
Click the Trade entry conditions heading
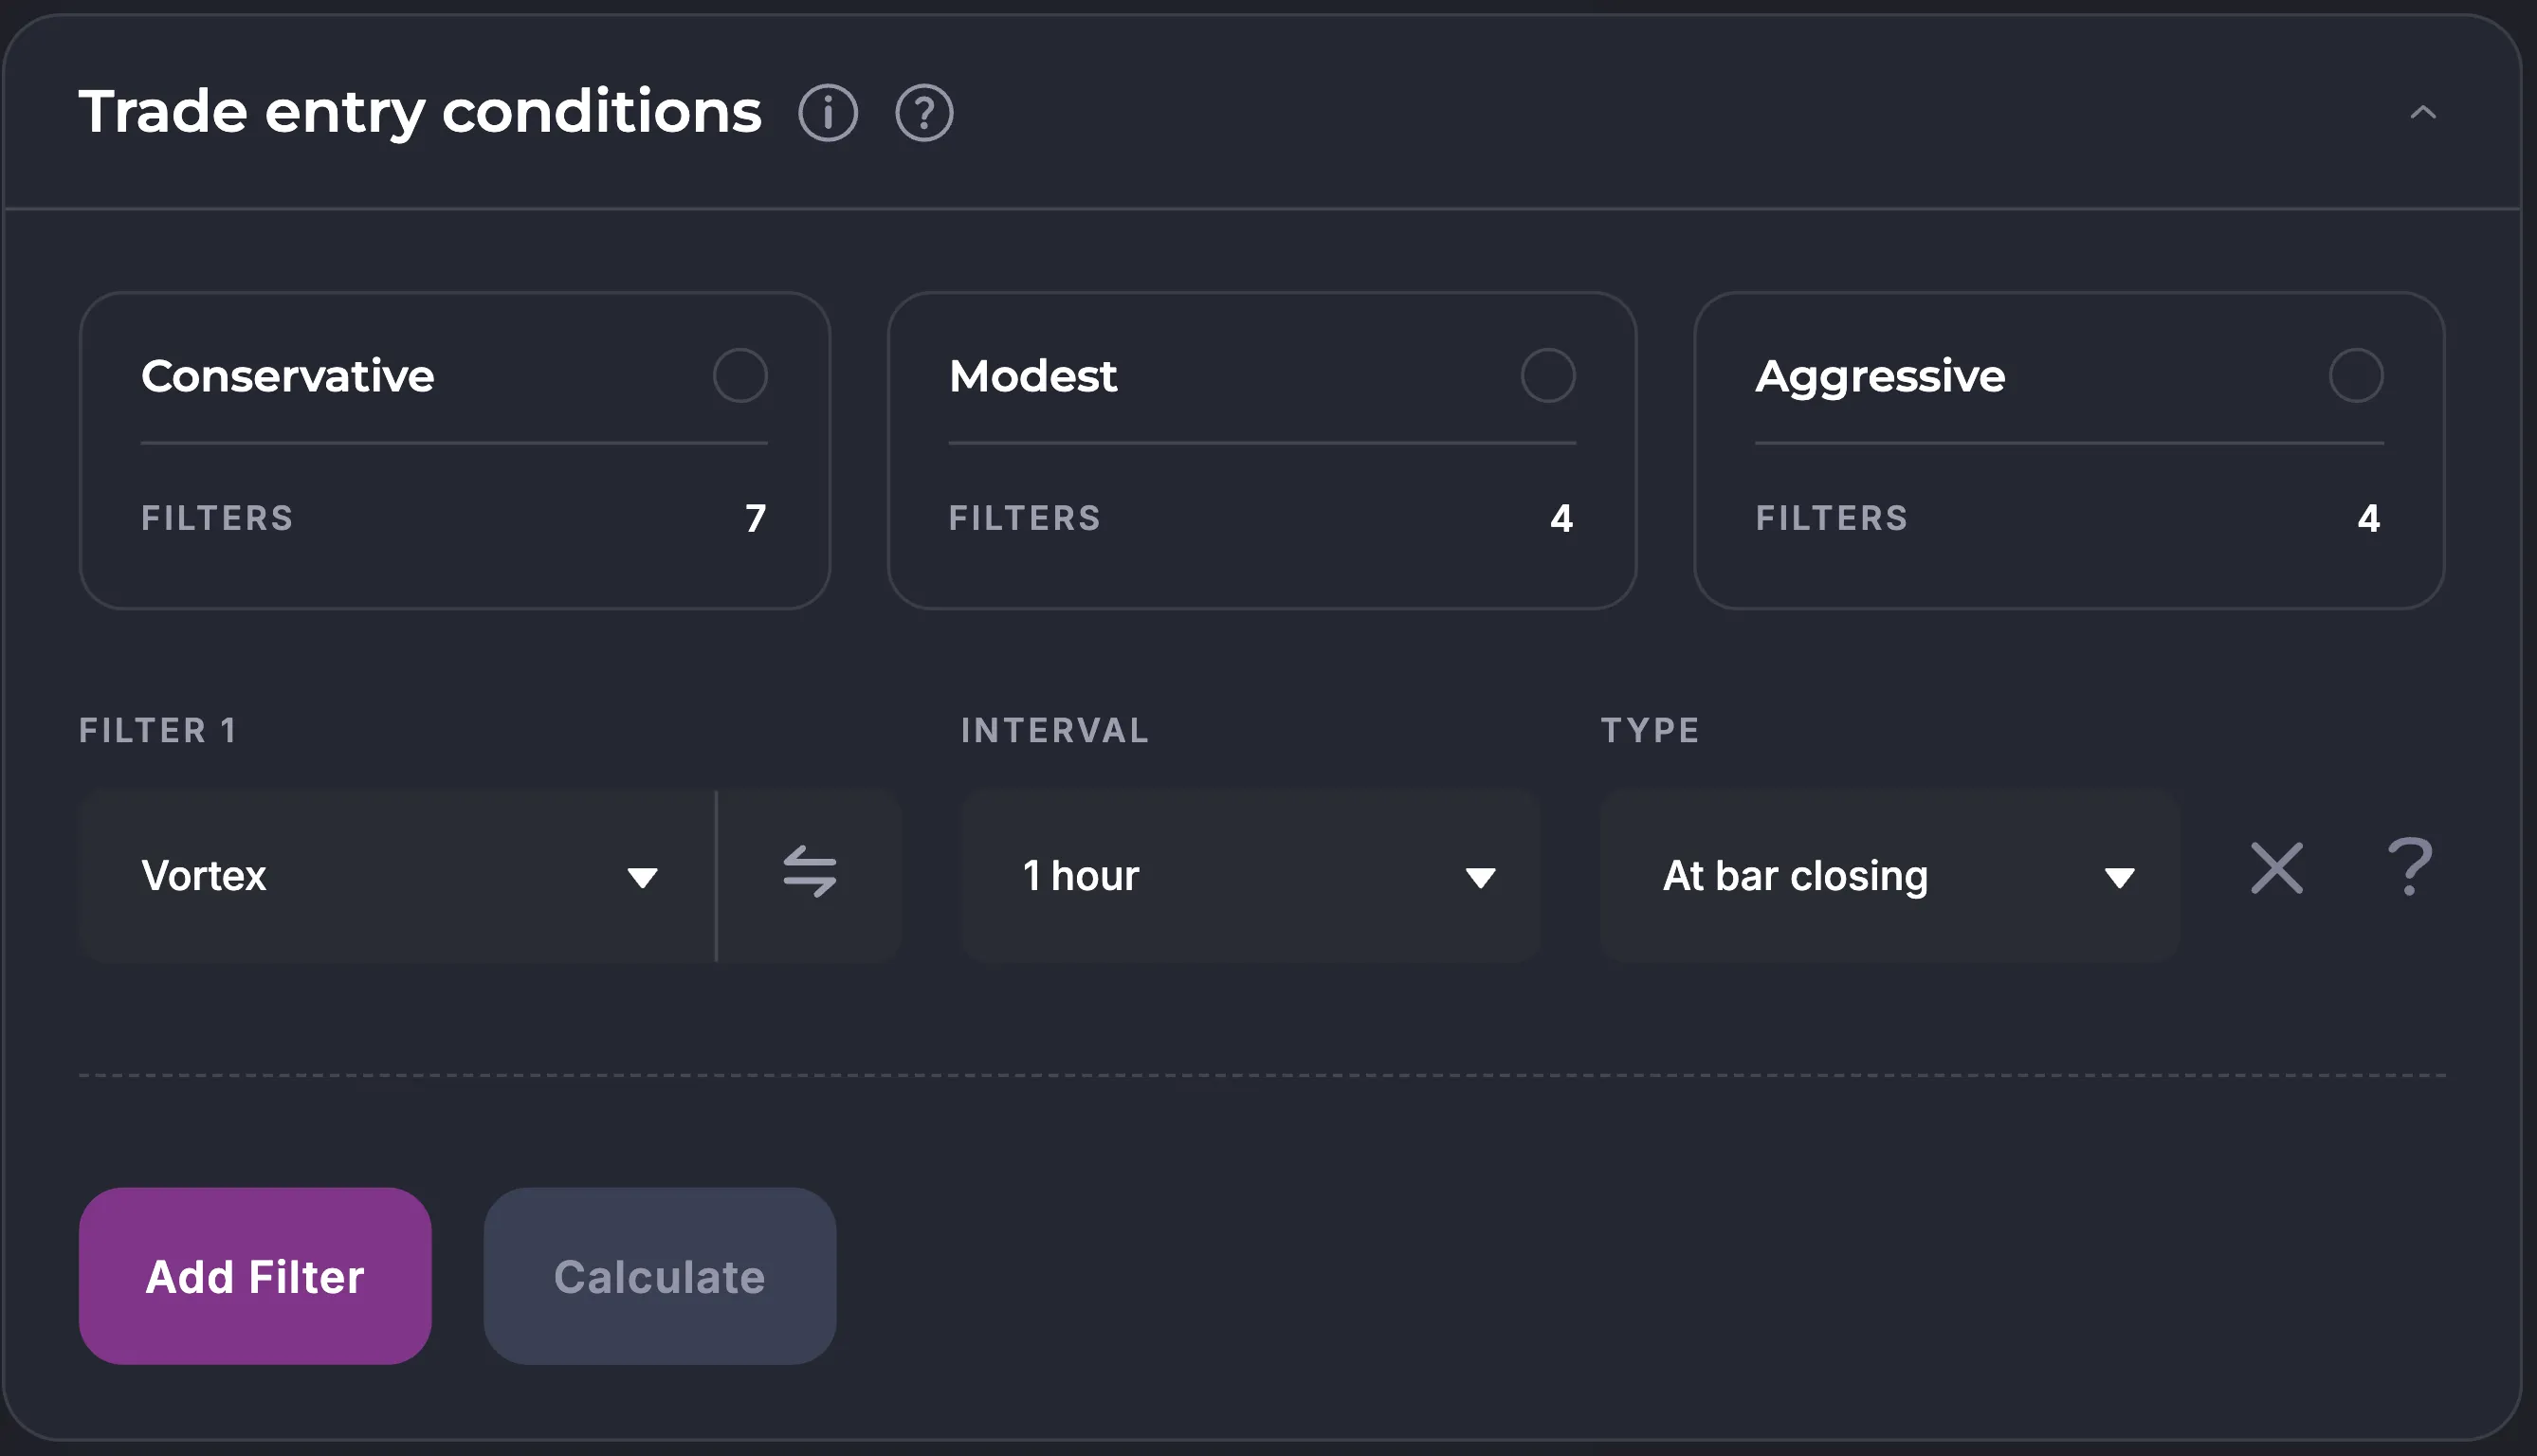tap(420, 112)
